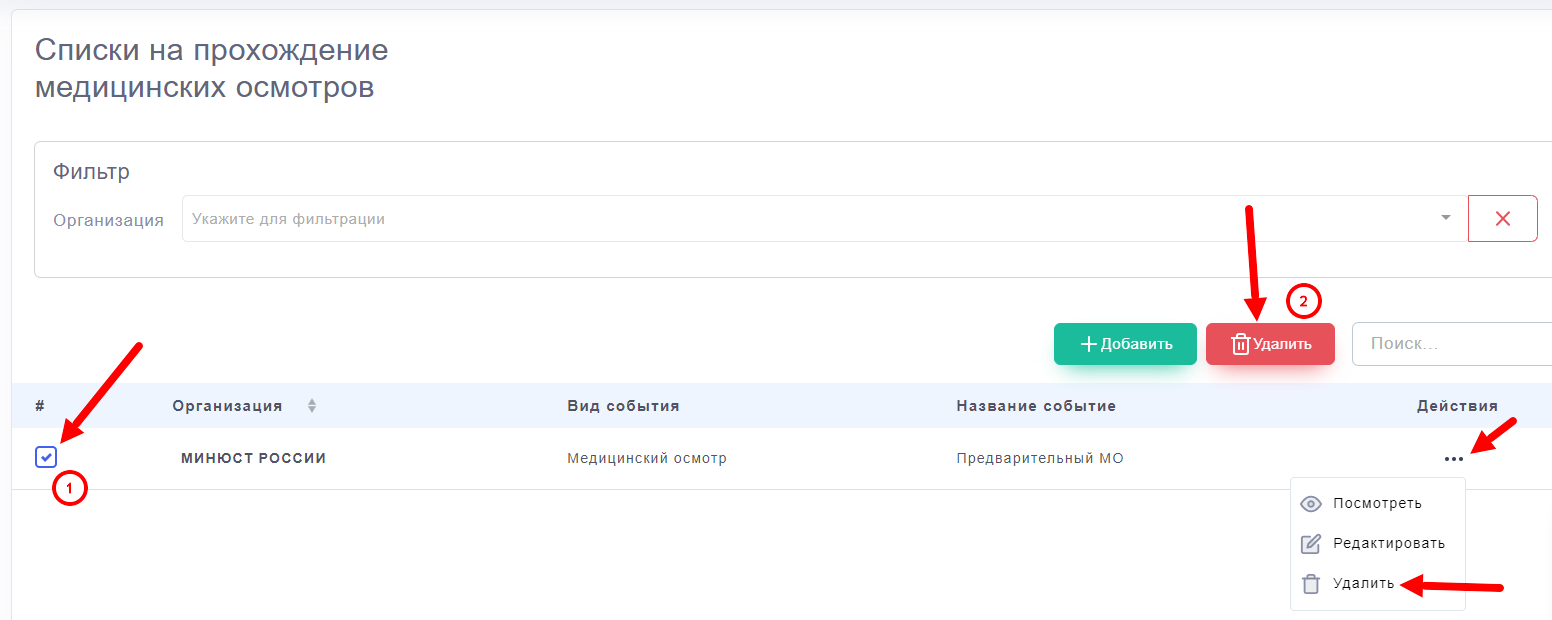Click the Вид события column header
This screenshot has width=1552, height=620.
click(x=623, y=406)
